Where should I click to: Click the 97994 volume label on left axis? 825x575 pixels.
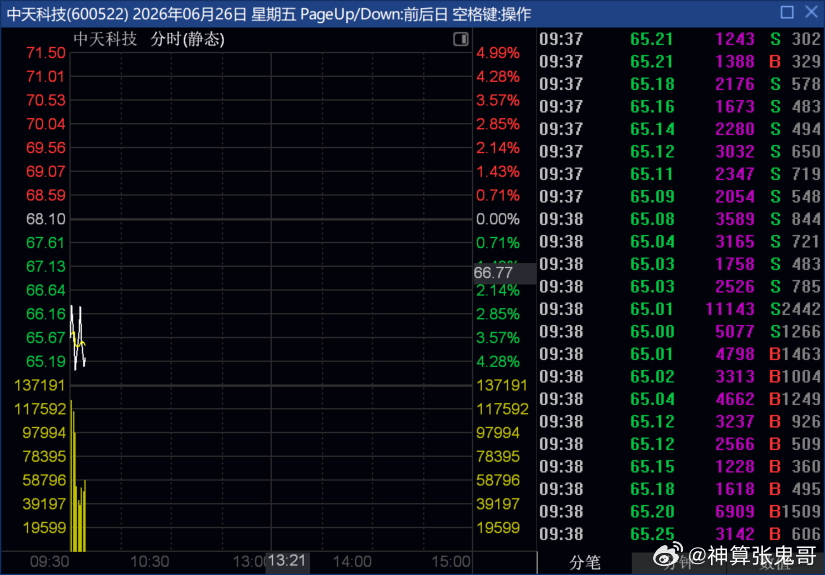coord(44,433)
